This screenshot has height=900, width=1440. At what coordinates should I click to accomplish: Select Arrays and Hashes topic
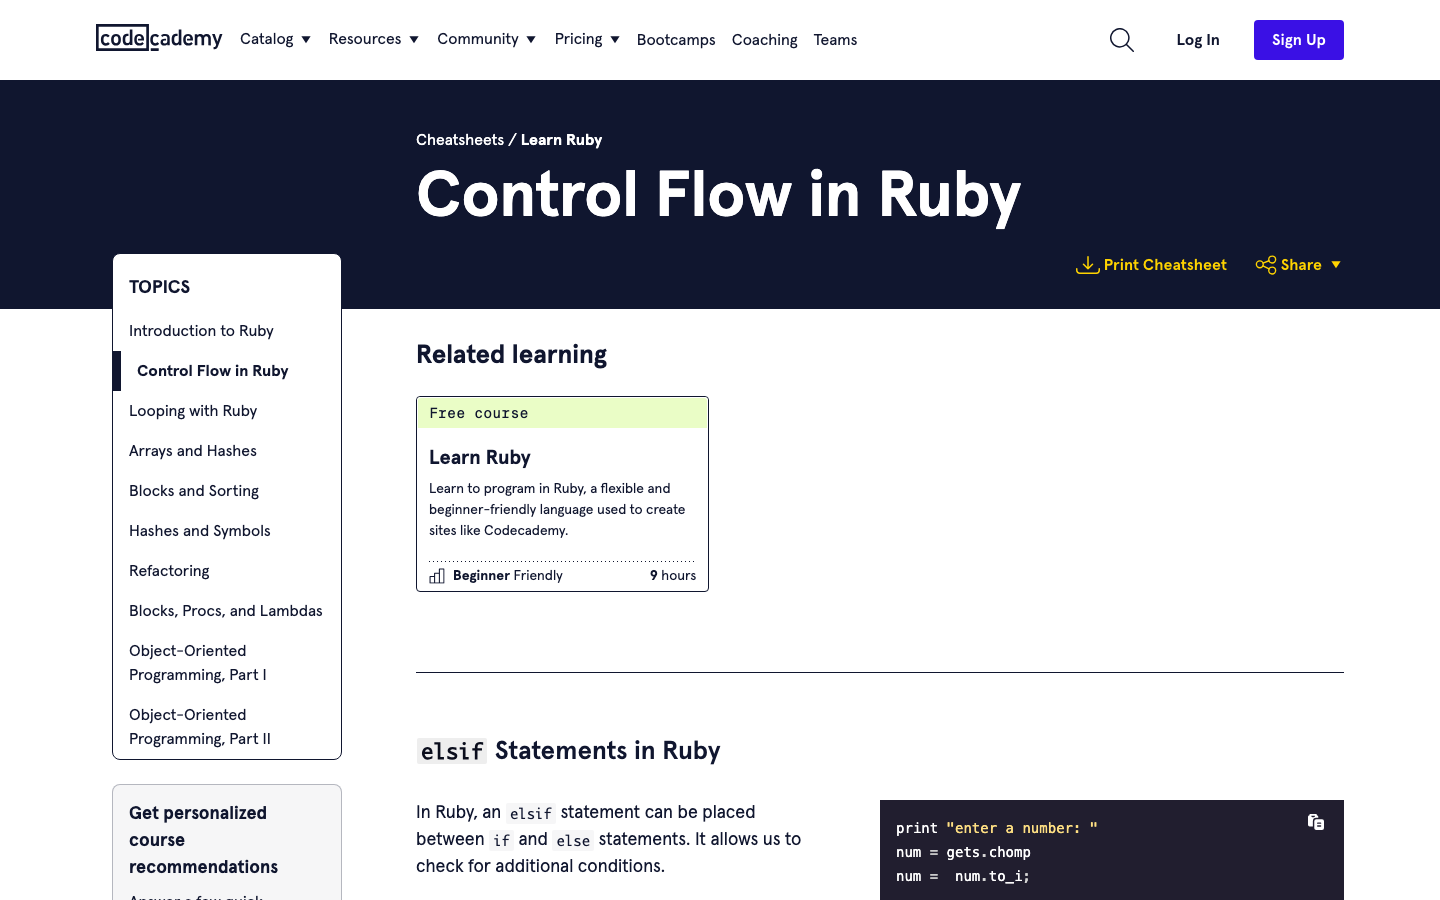(193, 451)
